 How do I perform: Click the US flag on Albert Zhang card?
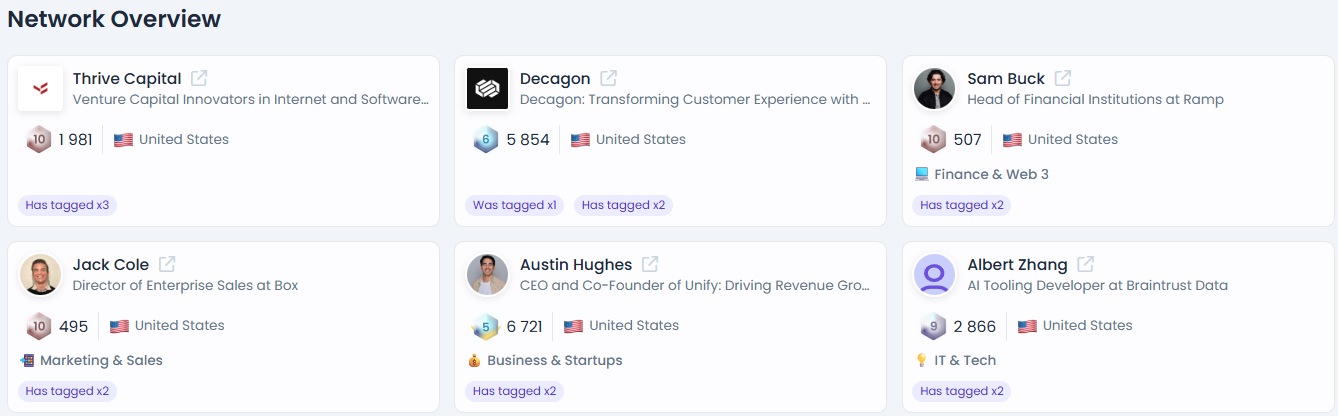coord(1027,326)
